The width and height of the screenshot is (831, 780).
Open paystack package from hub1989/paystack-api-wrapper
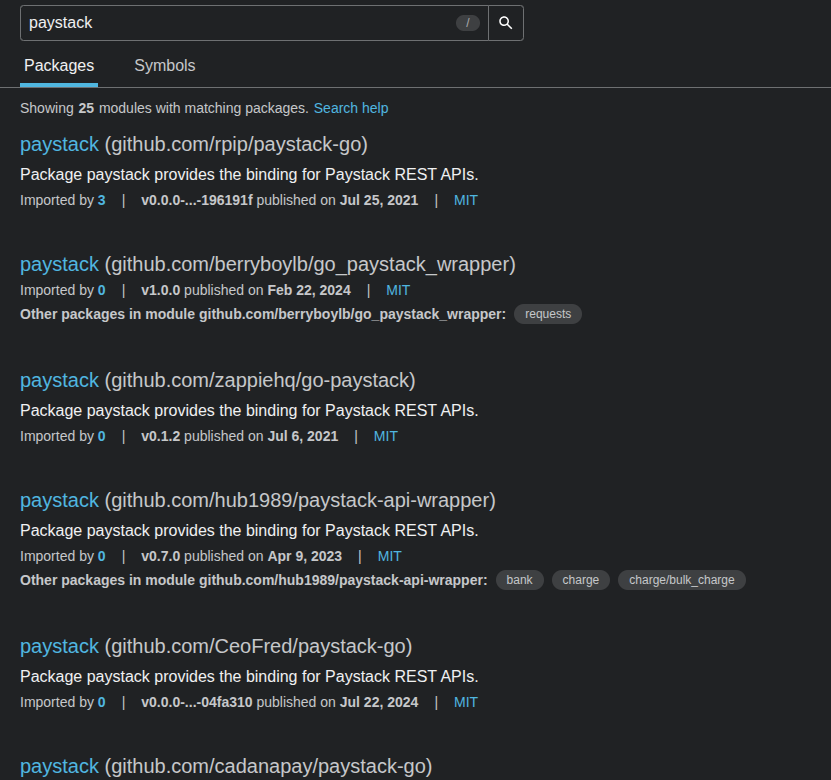coord(59,500)
